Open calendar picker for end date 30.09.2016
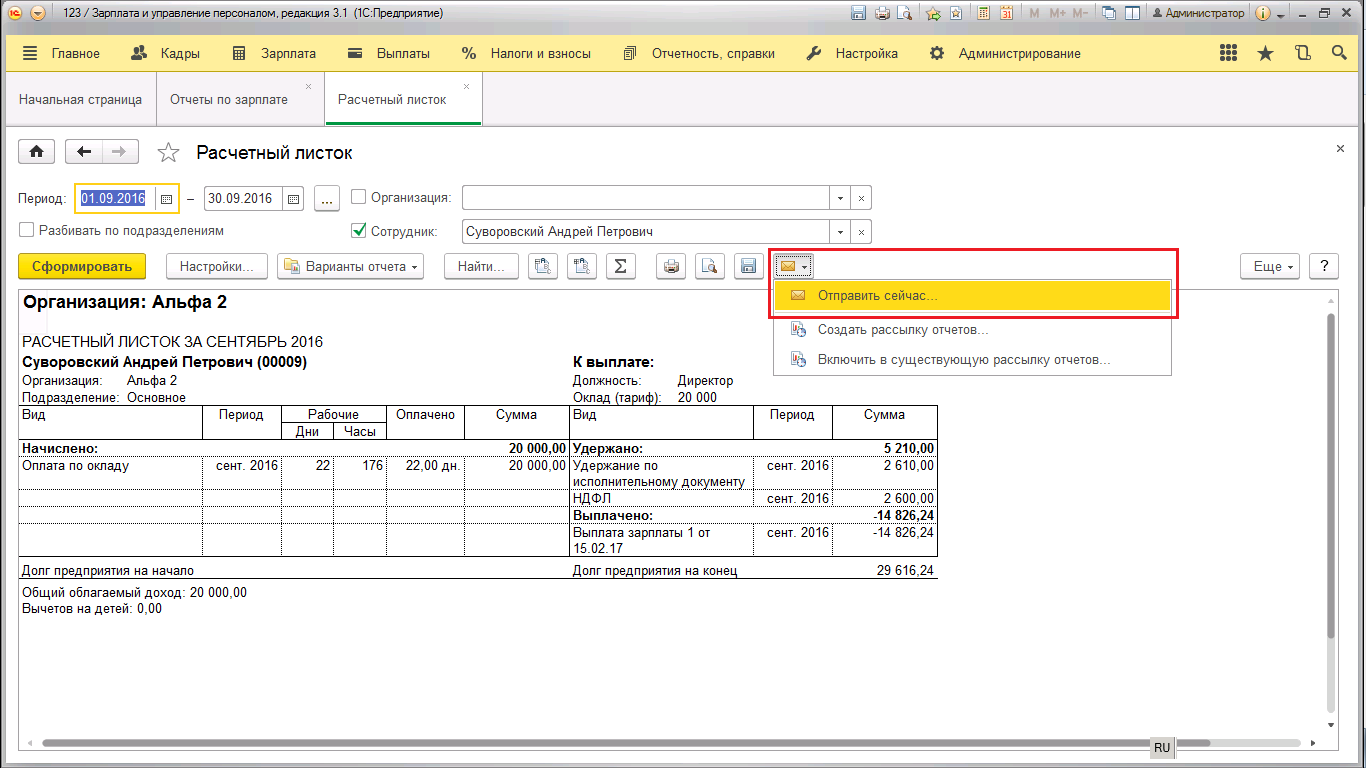This screenshot has height=768, width=1366. click(x=294, y=199)
